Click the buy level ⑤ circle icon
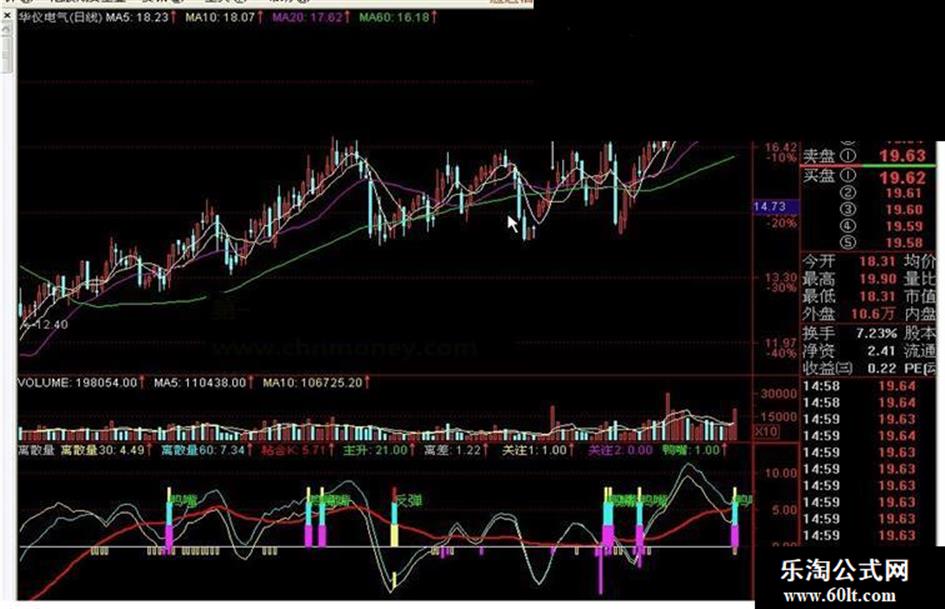 (849, 242)
